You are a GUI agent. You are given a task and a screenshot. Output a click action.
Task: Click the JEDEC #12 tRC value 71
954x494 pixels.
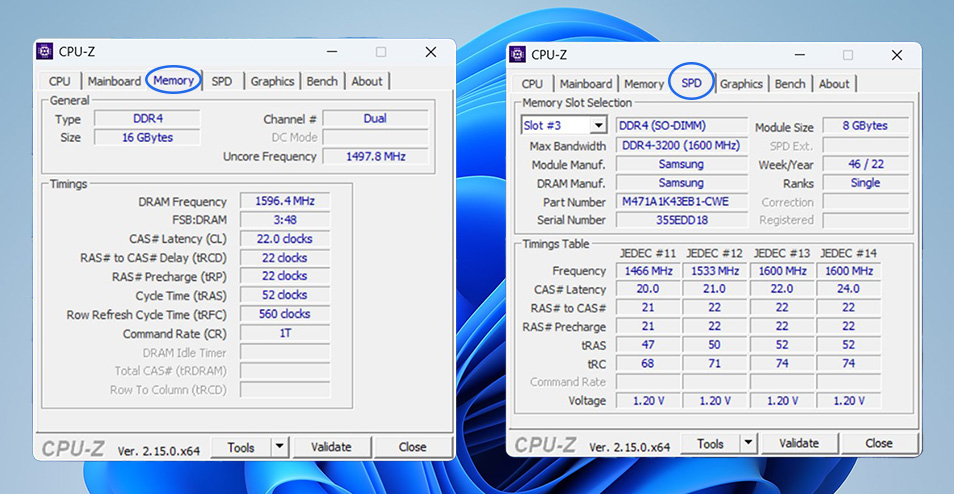714,363
